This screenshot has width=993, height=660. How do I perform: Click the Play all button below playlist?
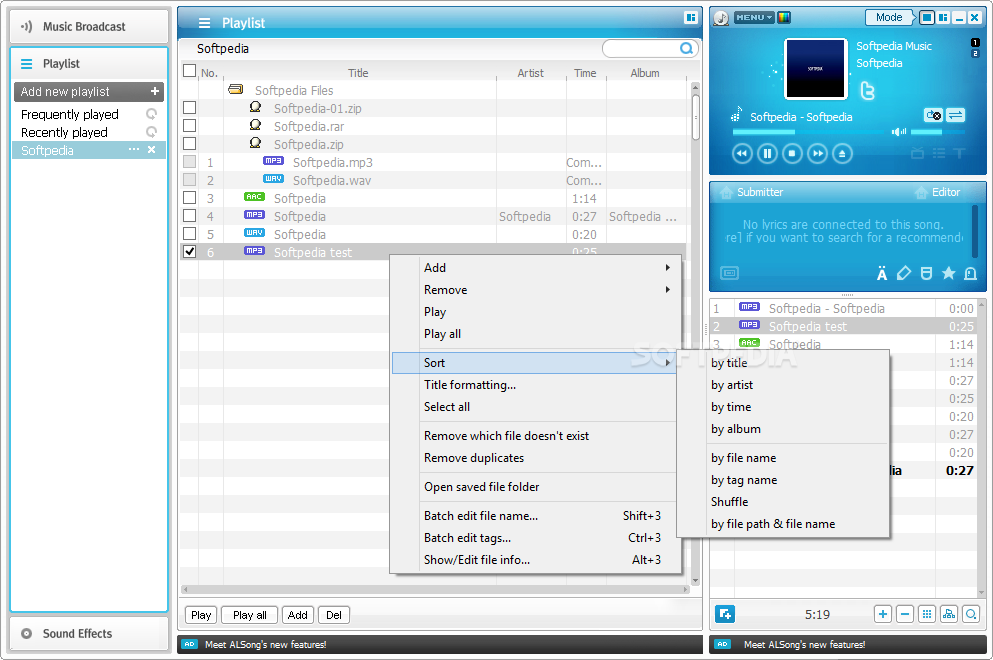pos(250,615)
